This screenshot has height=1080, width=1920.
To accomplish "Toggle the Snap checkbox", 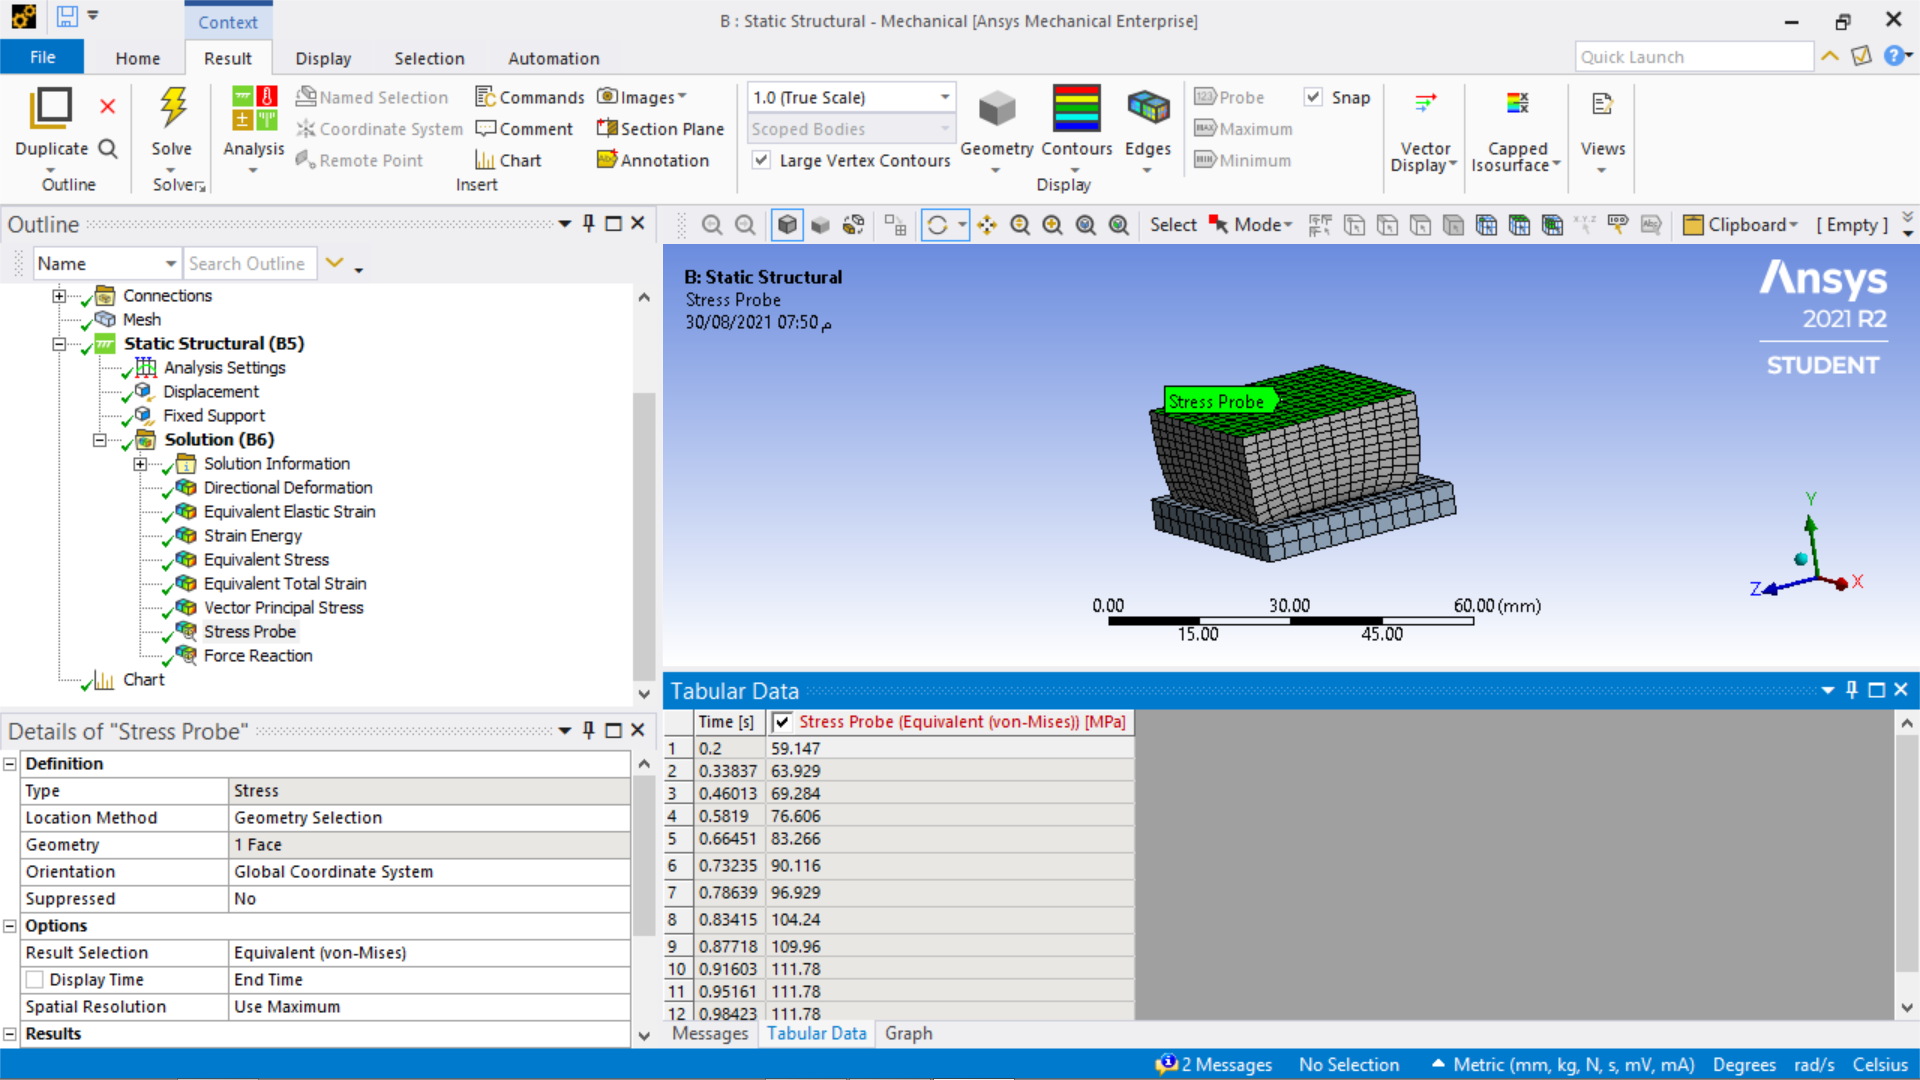I will [x=1313, y=97].
